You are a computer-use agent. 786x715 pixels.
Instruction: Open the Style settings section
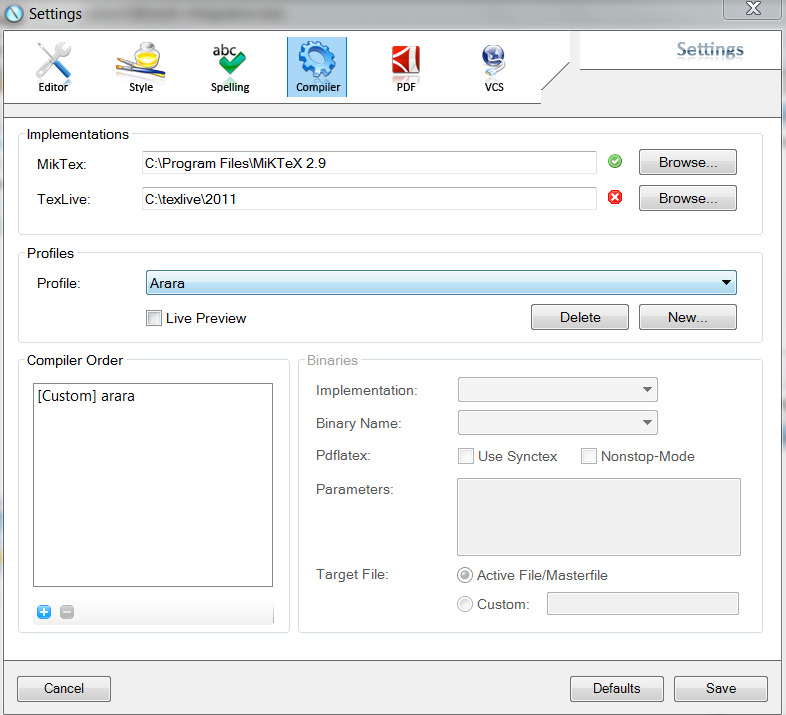(141, 67)
